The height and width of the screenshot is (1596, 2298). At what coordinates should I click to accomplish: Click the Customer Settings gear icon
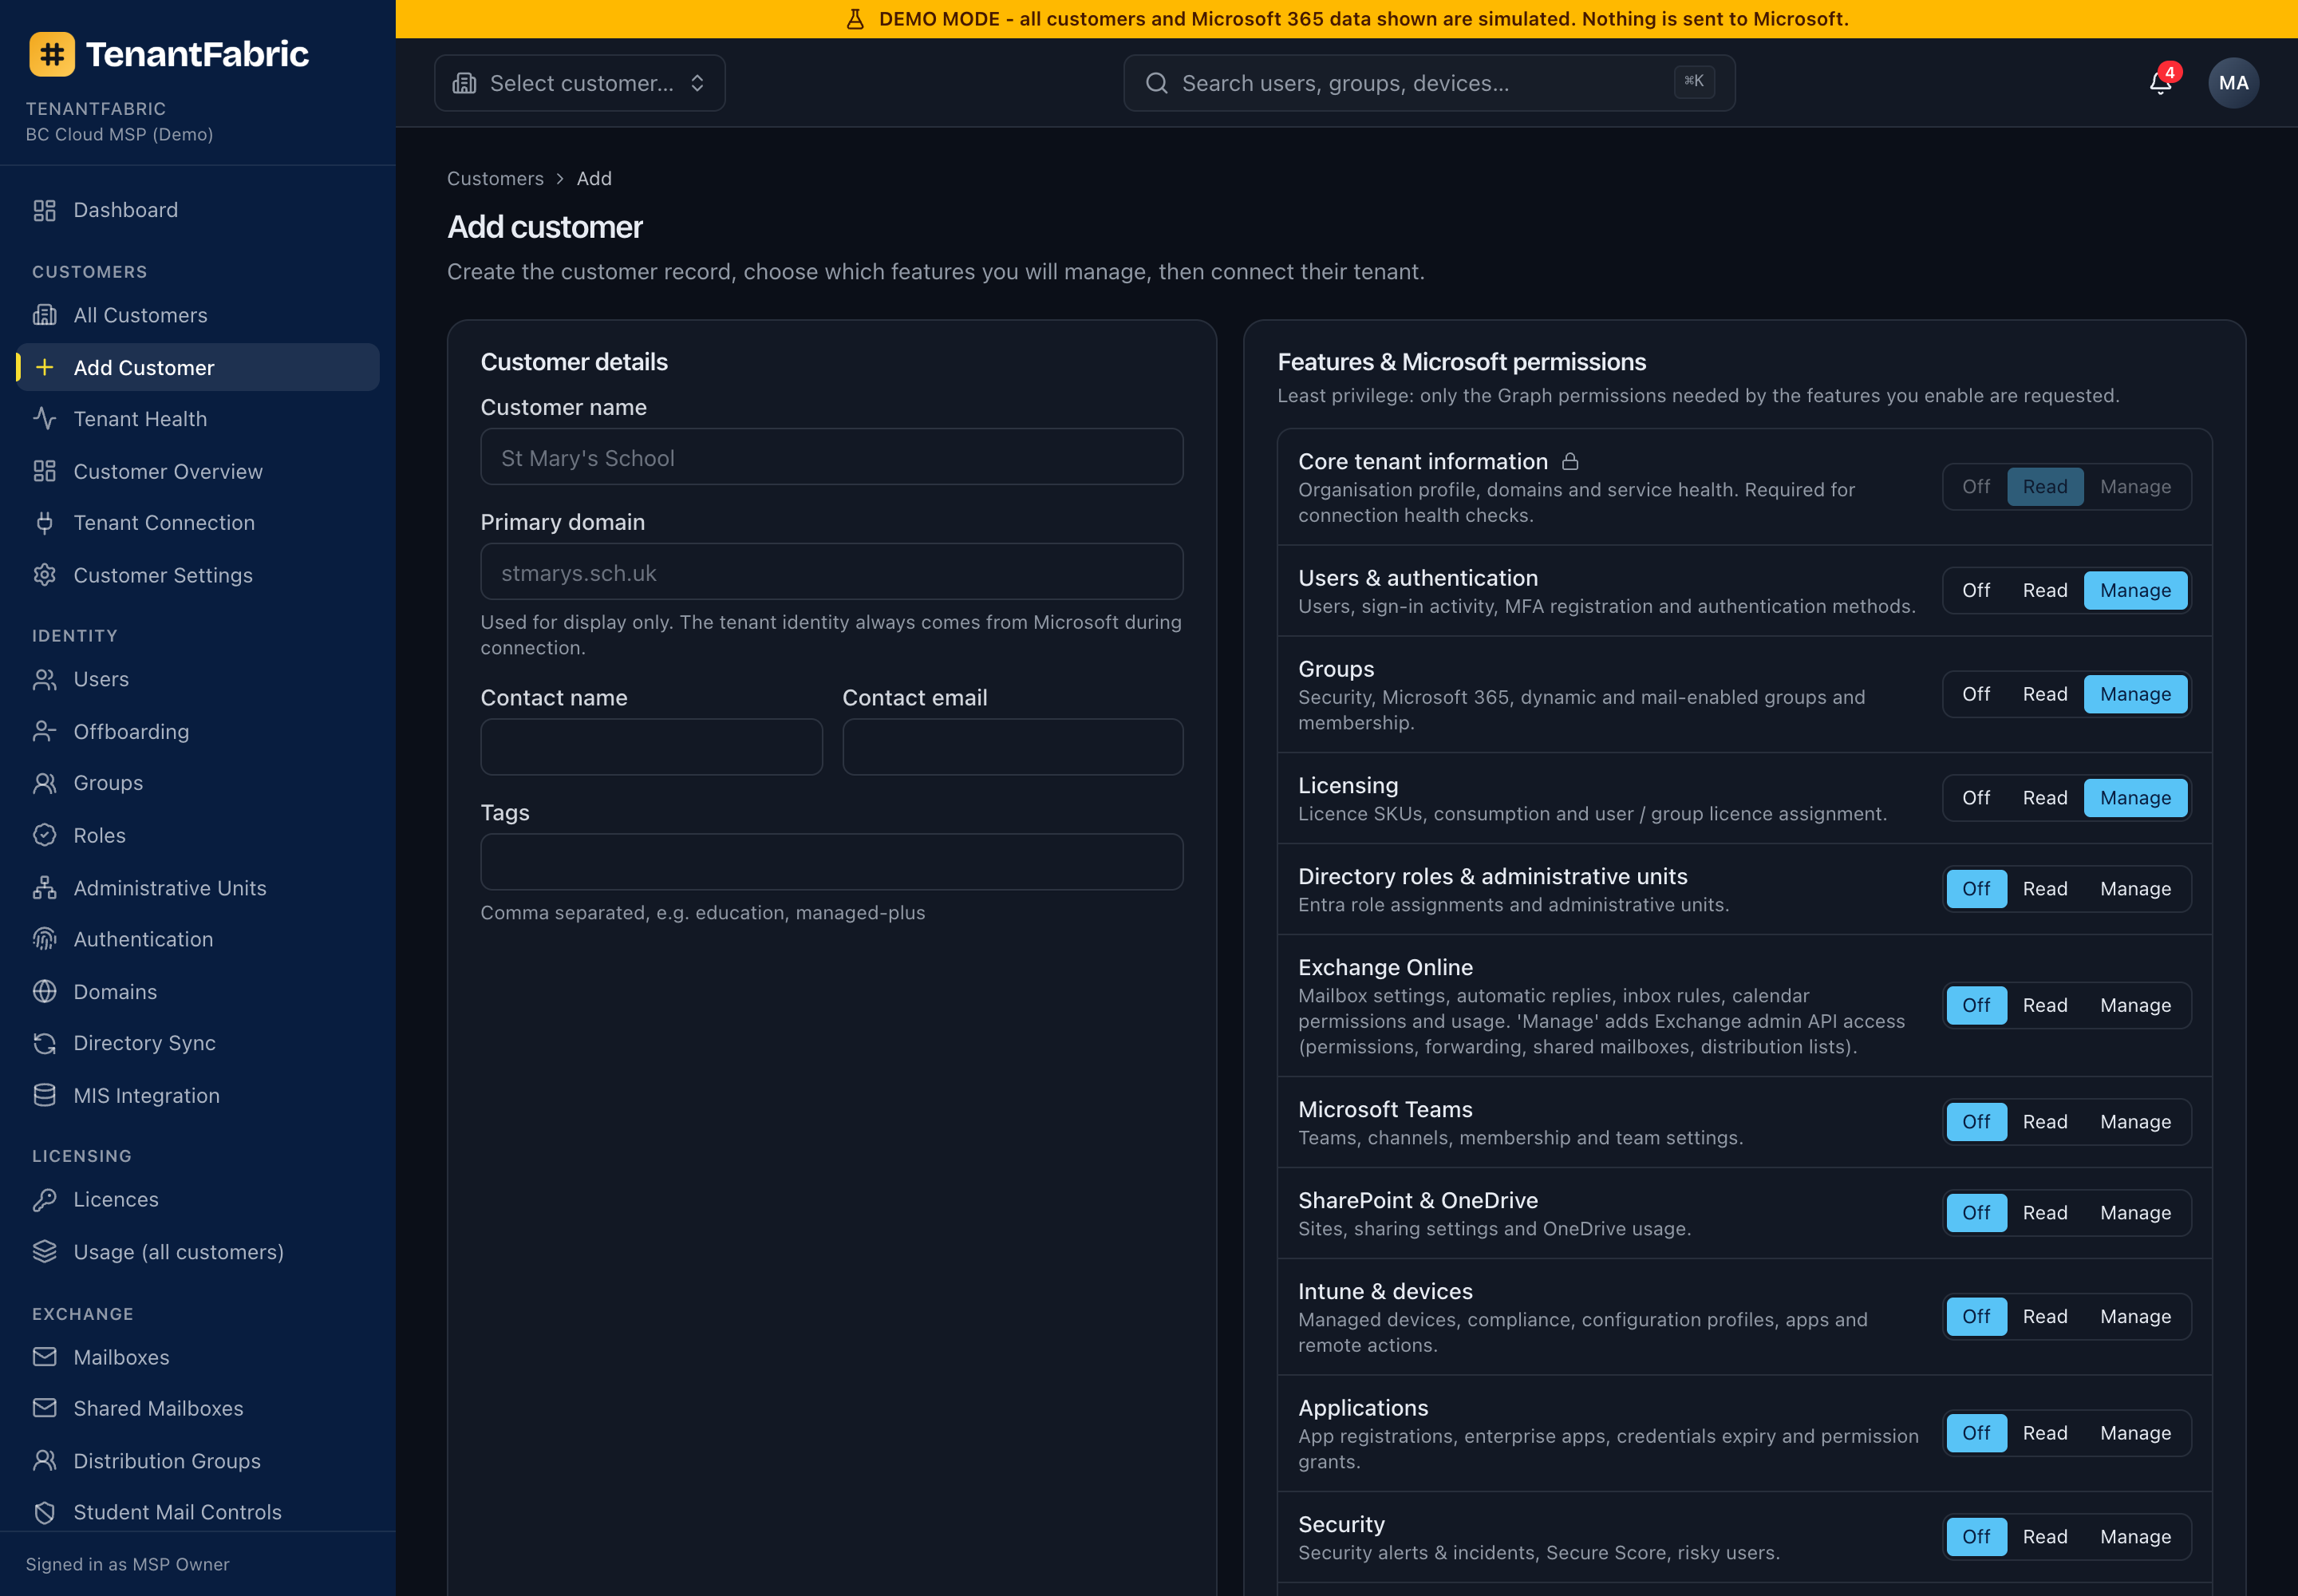pos(45,575)
